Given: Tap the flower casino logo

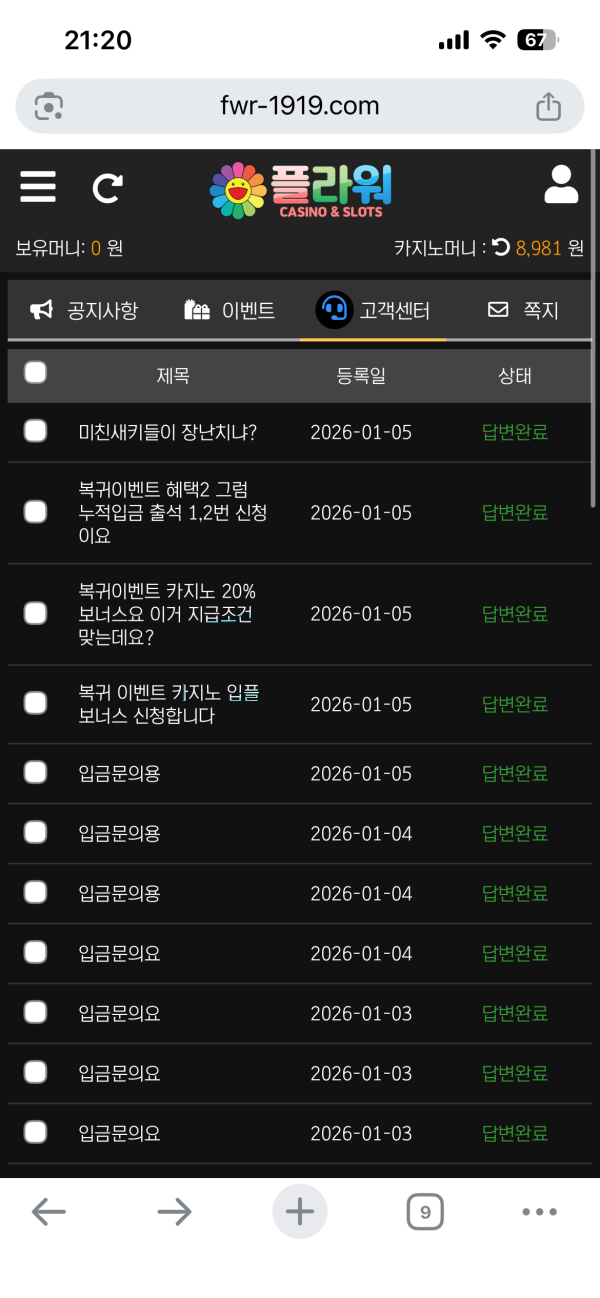Looking at the screenshot, I should [300, 190].
